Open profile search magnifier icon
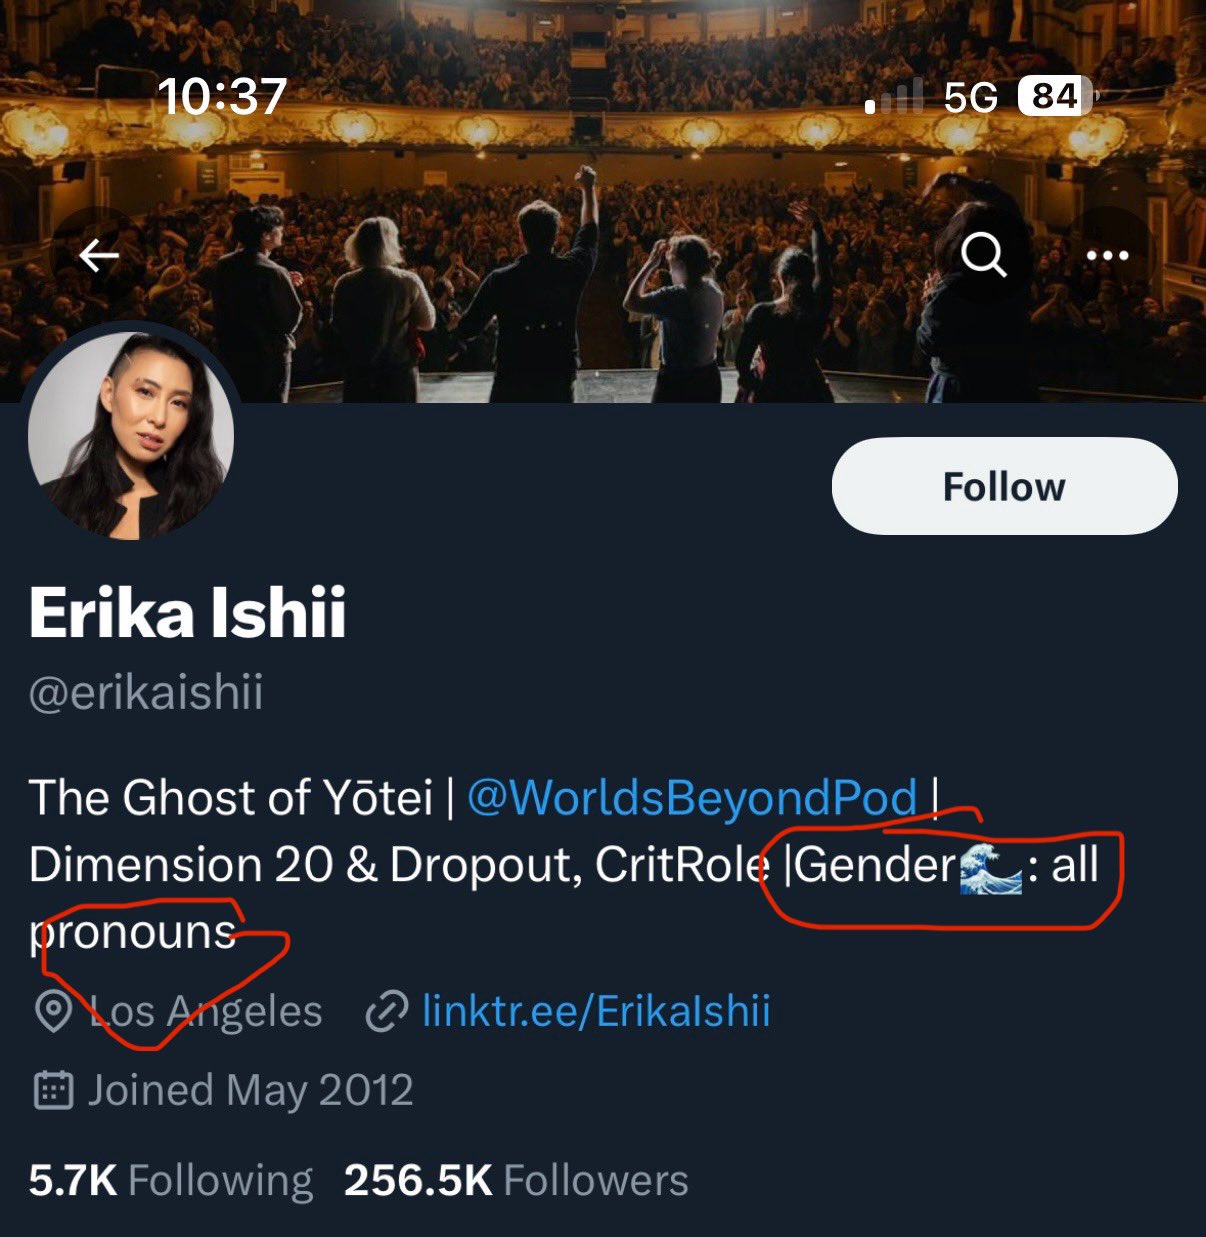This screenshot has width=1206, height=1237. pos(984,255)
